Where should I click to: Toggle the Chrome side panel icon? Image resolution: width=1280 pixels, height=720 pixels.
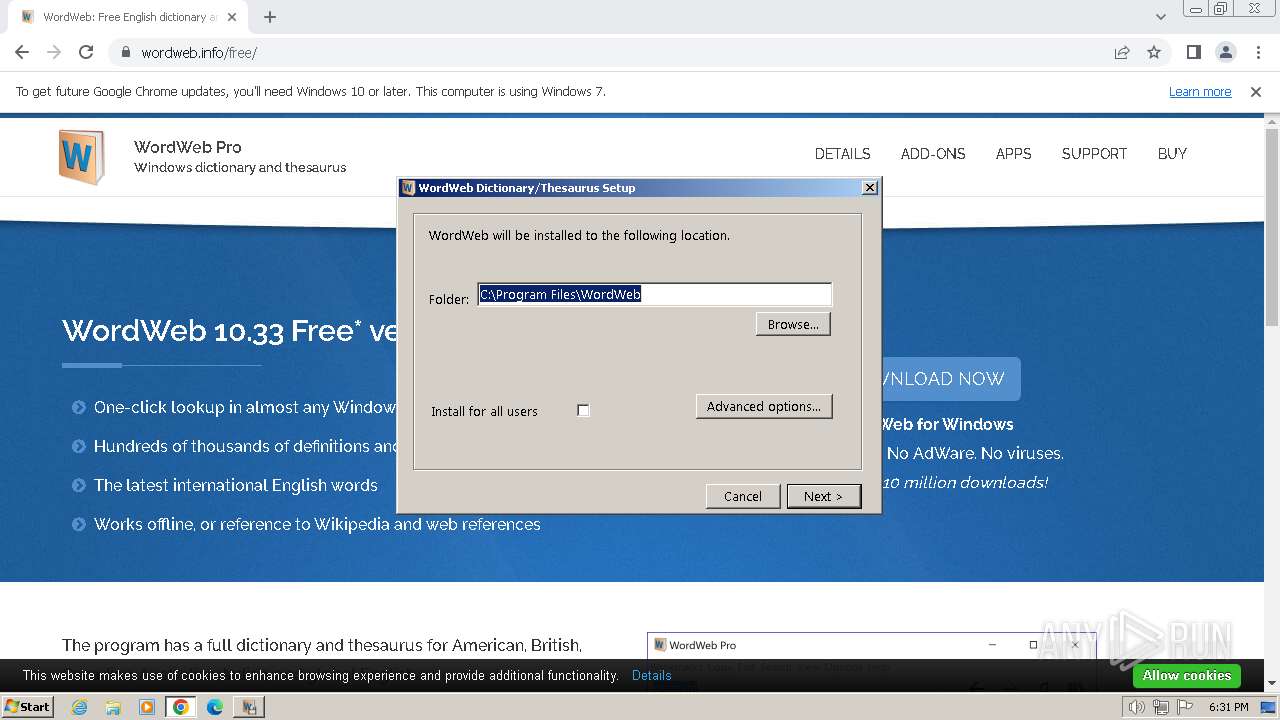point(1193,52)
